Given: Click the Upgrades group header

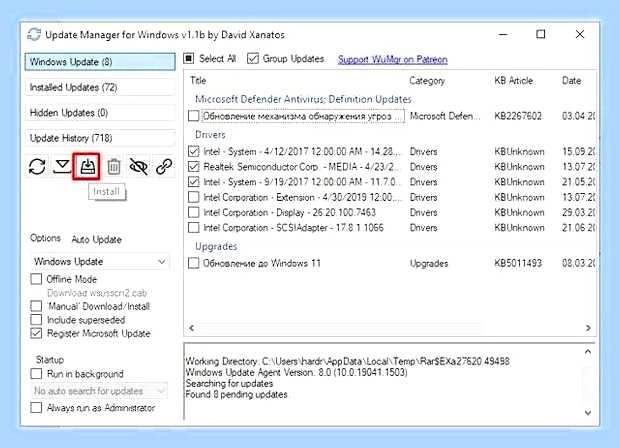Looking at the screenshot, I should (x=216, y=246).
